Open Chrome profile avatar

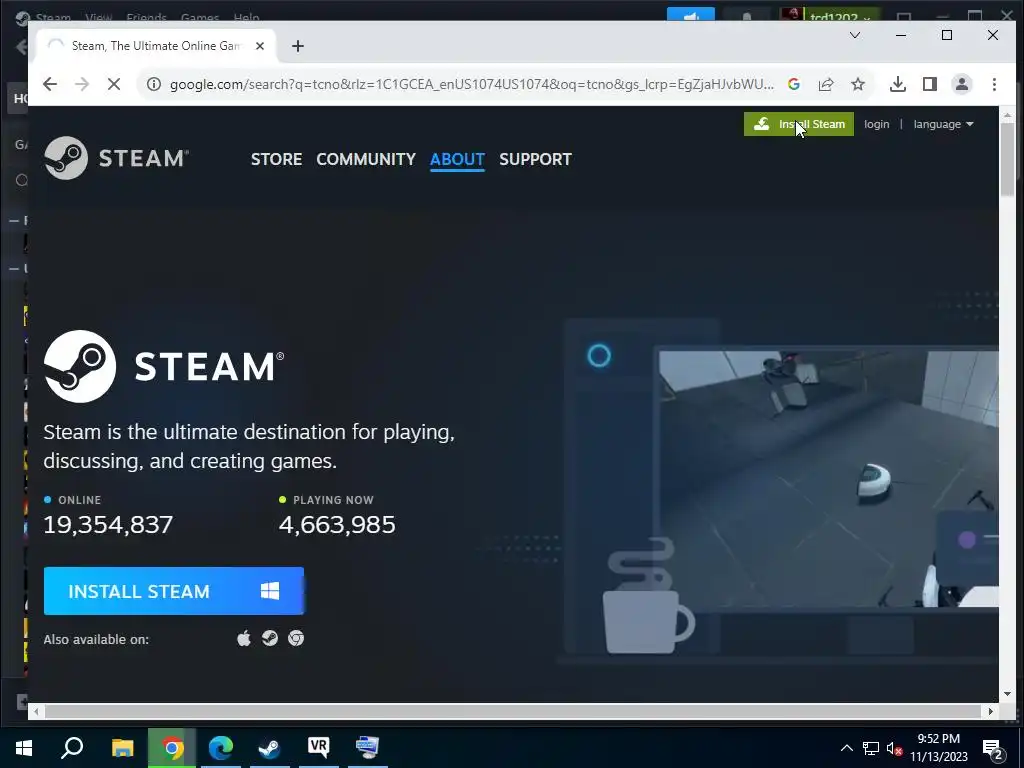pyautogui.click(x=962, y=84)
